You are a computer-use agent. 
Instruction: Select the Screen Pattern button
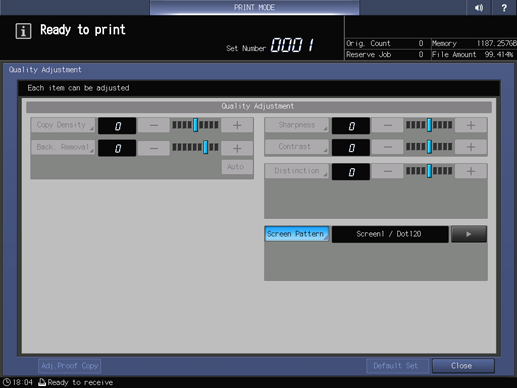tap(297, 234)
